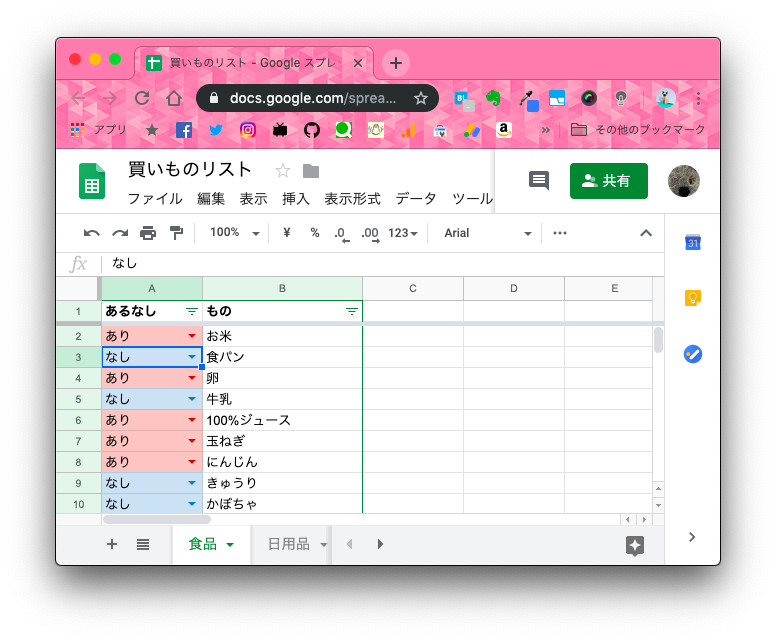Screen dimensions: 776x639
Task: Show all sheets list icon
Action: pos(143,544)
